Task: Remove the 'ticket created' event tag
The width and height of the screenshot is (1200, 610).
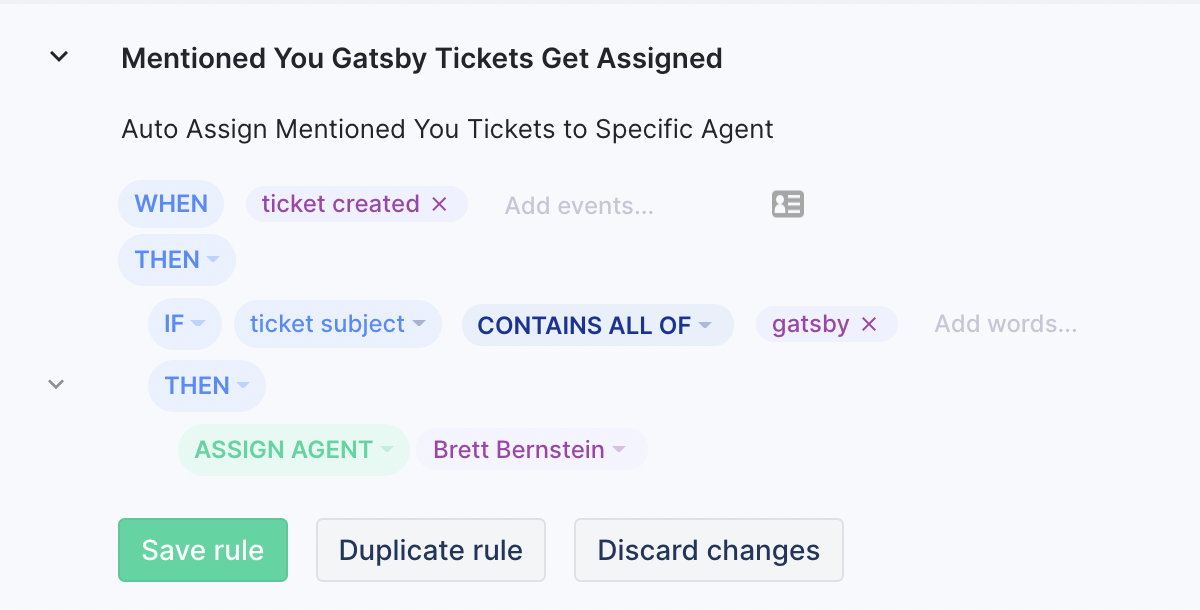Action: click(x=439, y=204)
